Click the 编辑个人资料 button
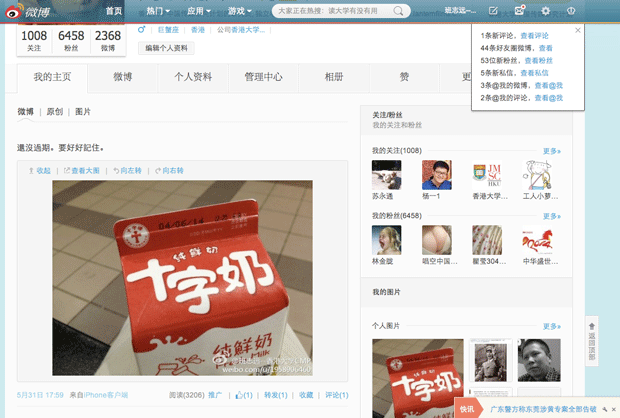 pyautogui.click(x=166, y=48)
